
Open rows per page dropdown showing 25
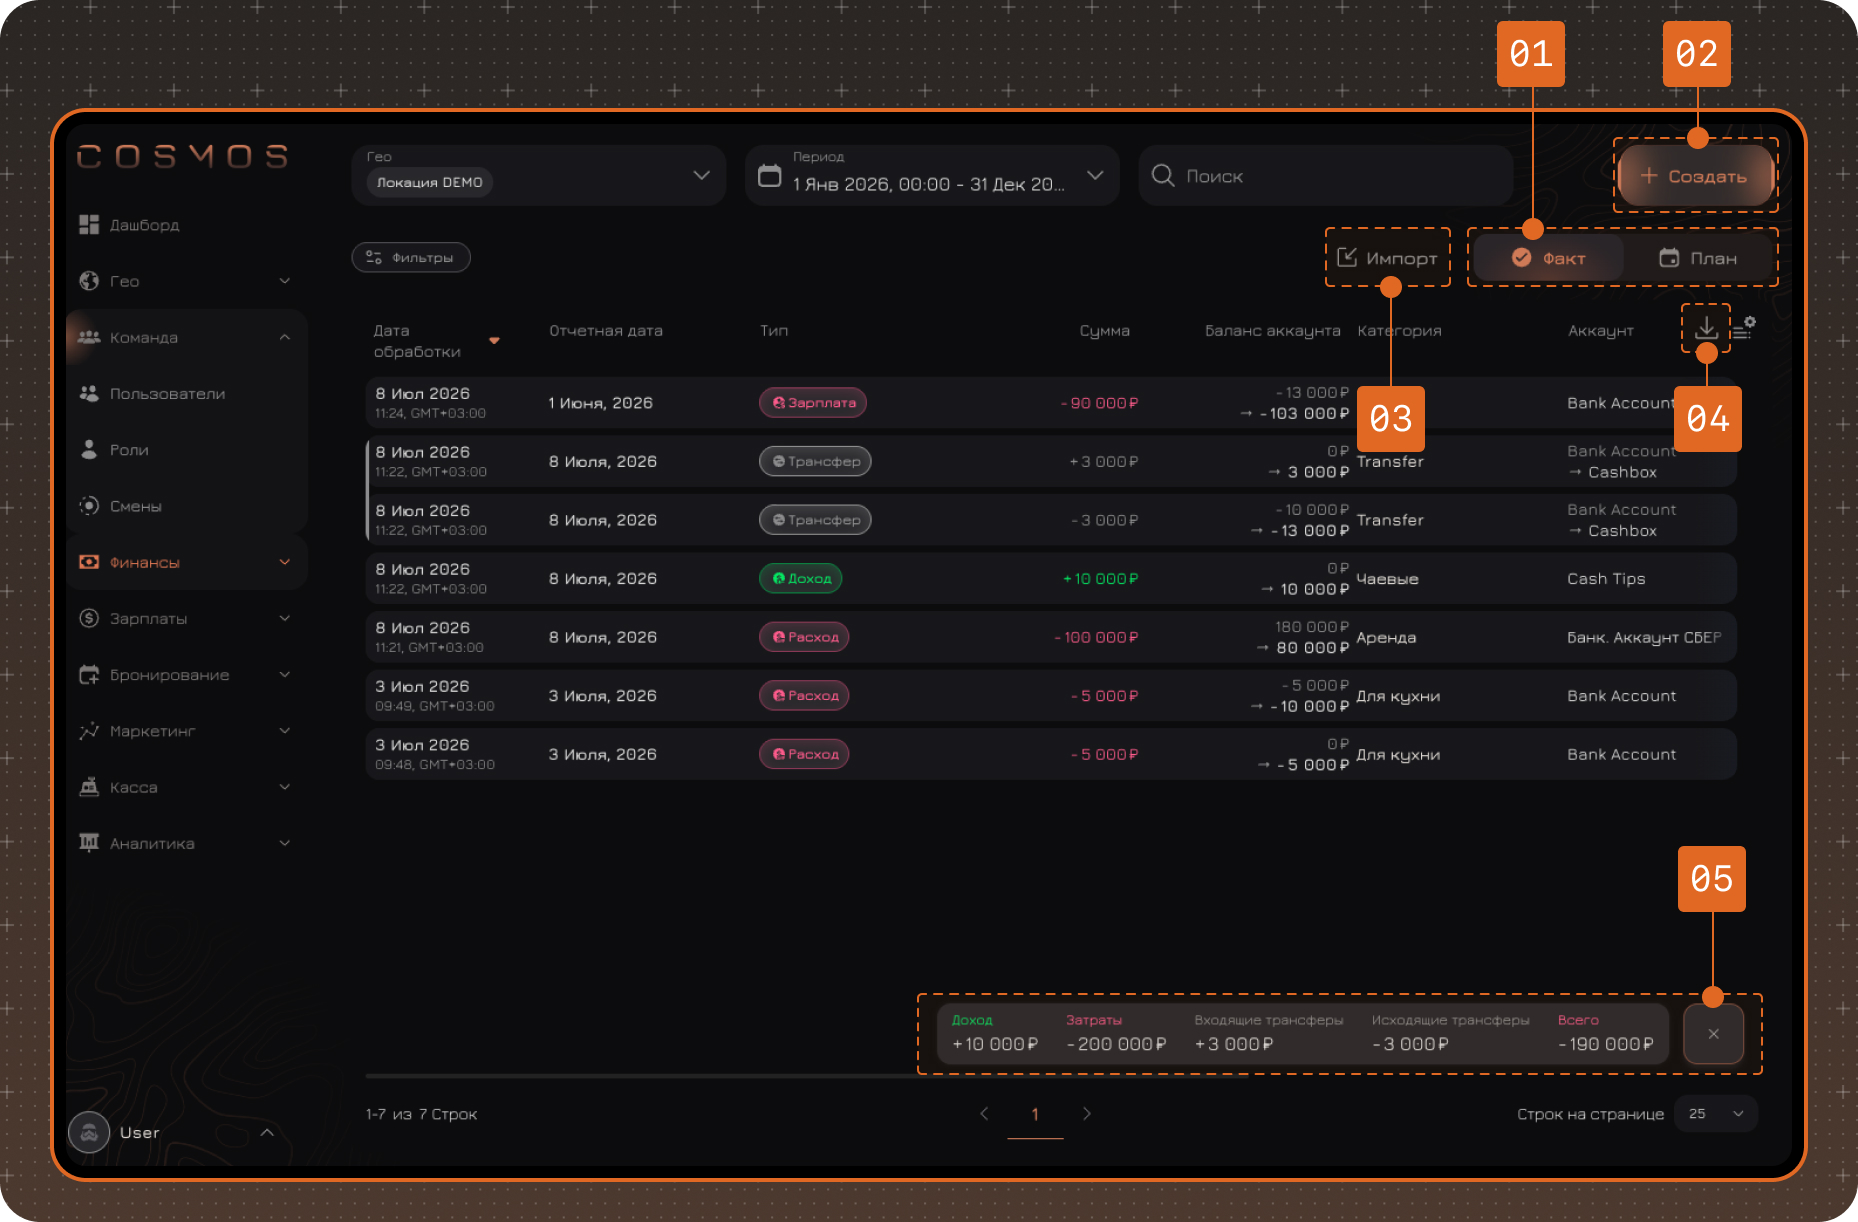1716,1114
